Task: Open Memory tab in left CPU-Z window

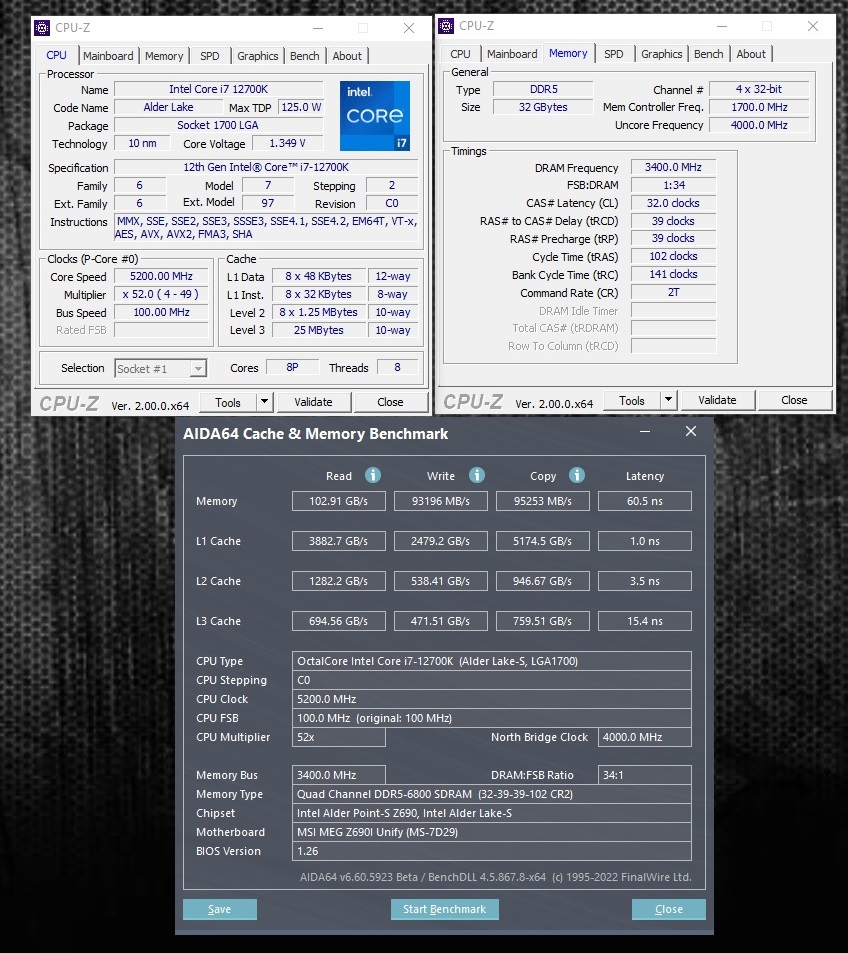Action: [164, 56]
